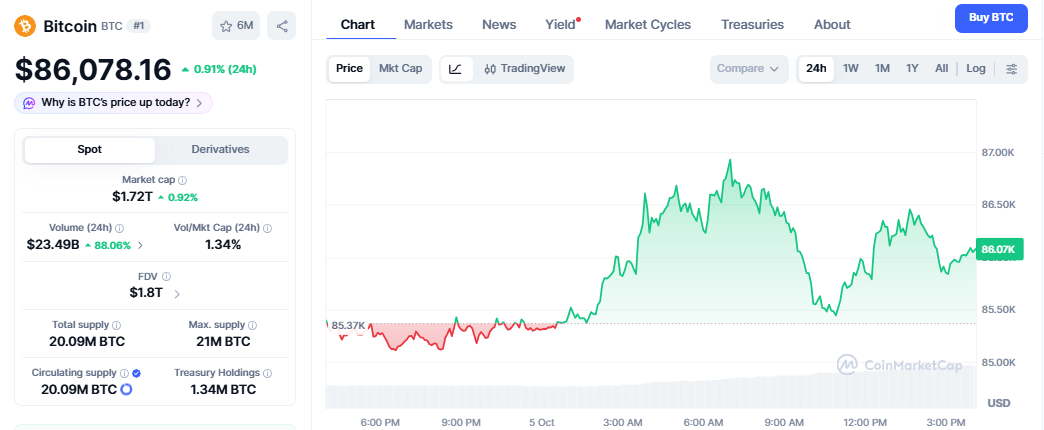Click the $1.8T FDV value

pyautogui.click(x=146, y=293)
